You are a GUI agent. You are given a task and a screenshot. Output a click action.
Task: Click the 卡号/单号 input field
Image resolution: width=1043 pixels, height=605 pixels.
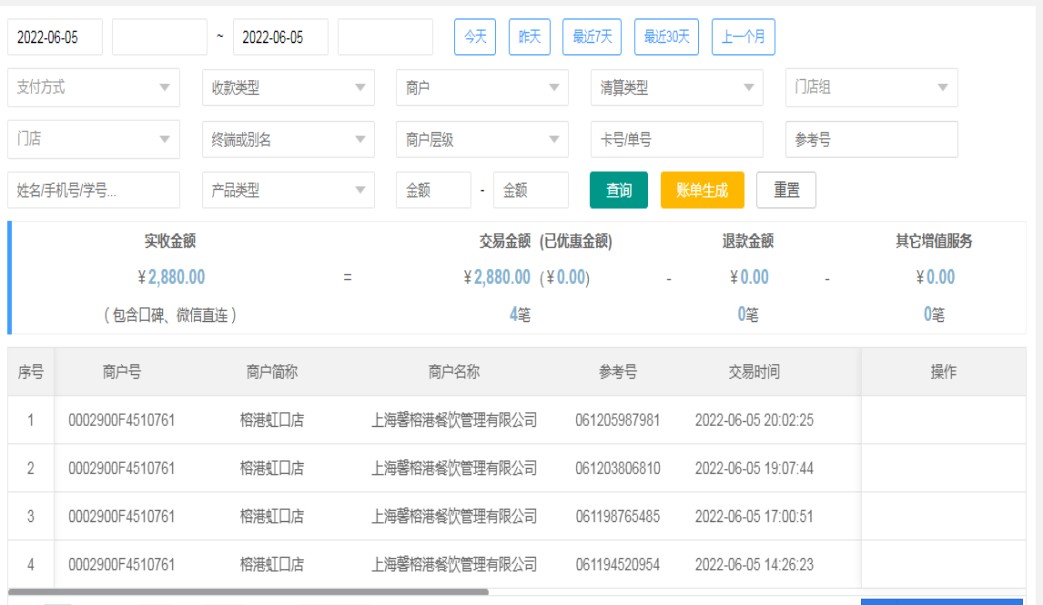click(676, 140)
